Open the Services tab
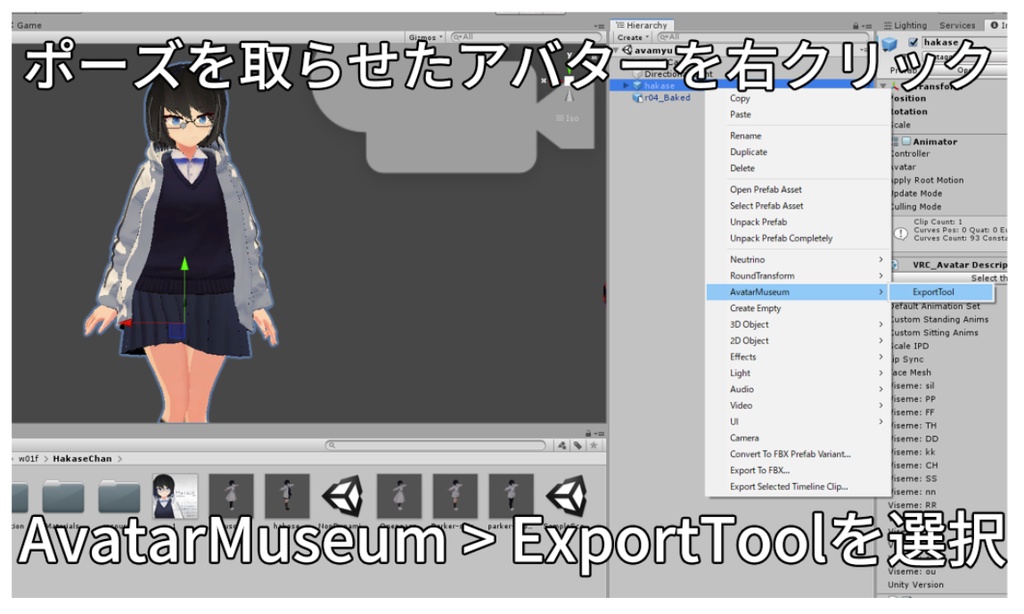1024x614 pixels. tap(957, 25)
